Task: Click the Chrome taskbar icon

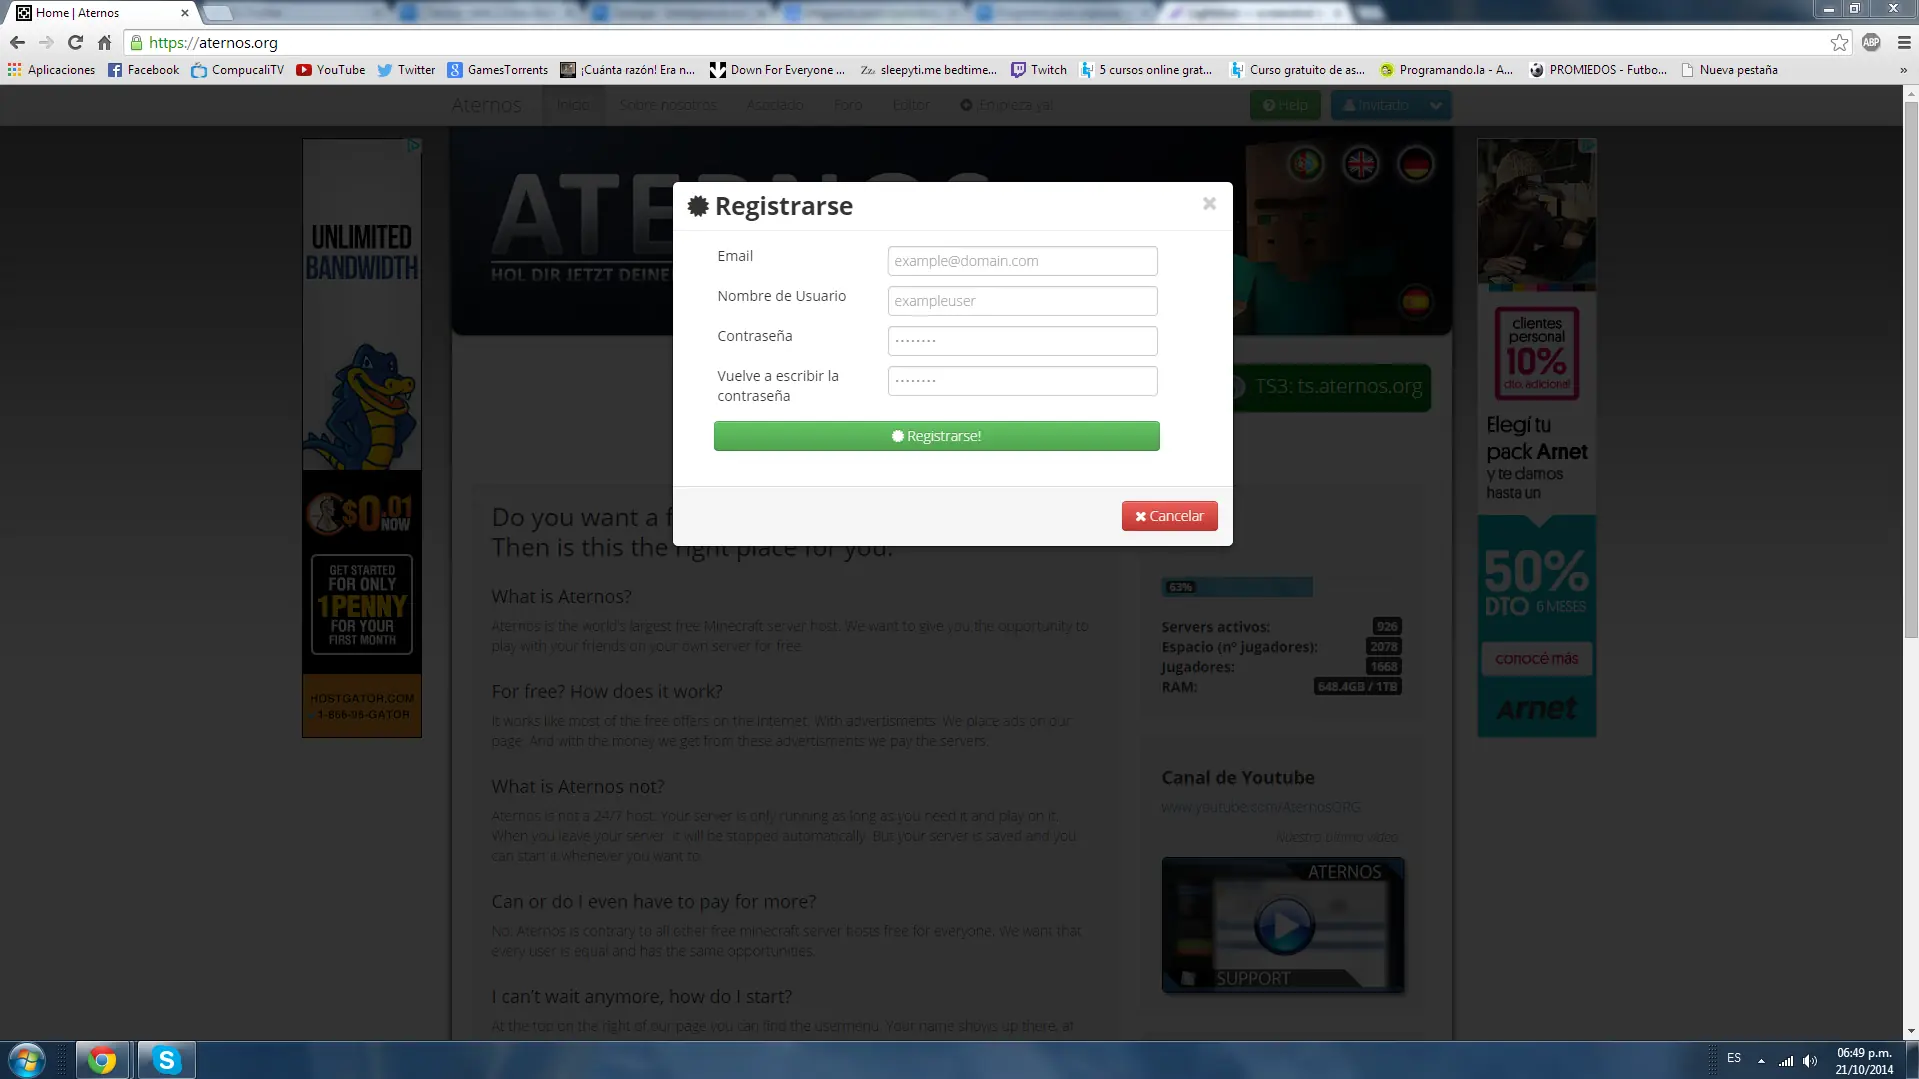Action: 102,1060
